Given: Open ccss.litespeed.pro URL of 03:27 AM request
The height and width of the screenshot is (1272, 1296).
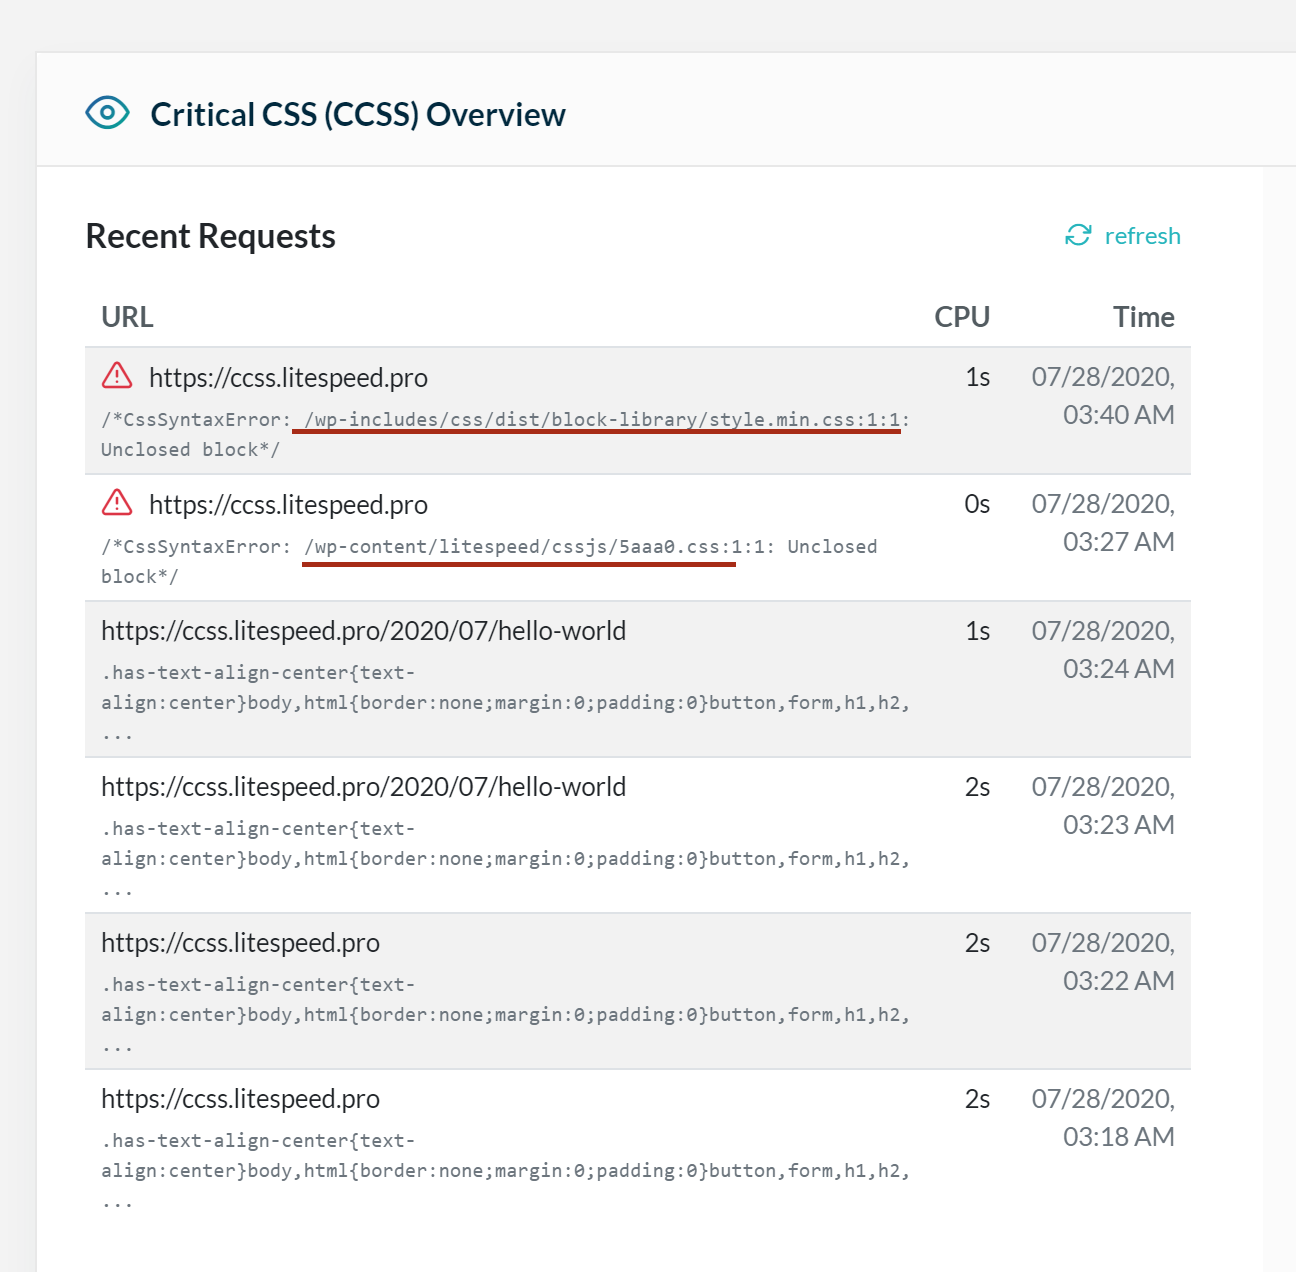Looking at the screenshot, I should click(288, 505).
